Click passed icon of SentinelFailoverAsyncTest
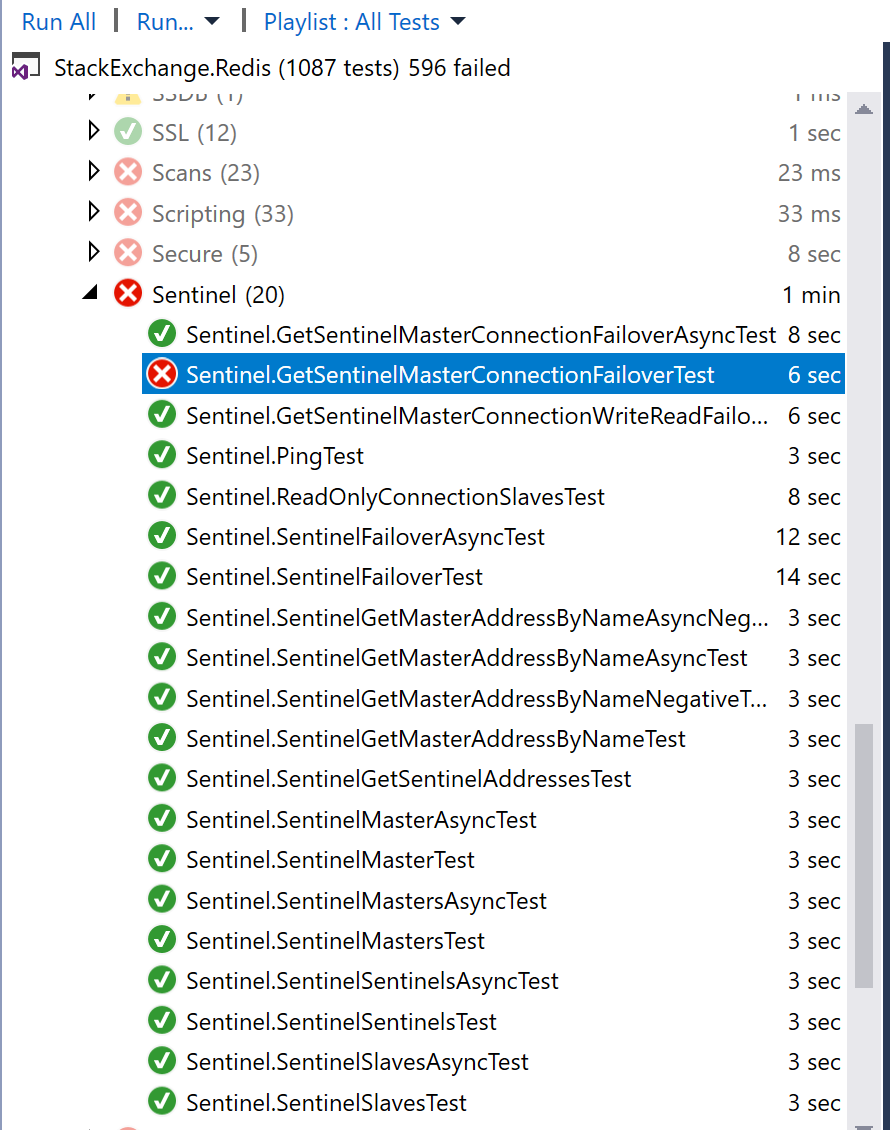Image resolution: width=890 pixels, height=1130 pixels. point(161,535)
